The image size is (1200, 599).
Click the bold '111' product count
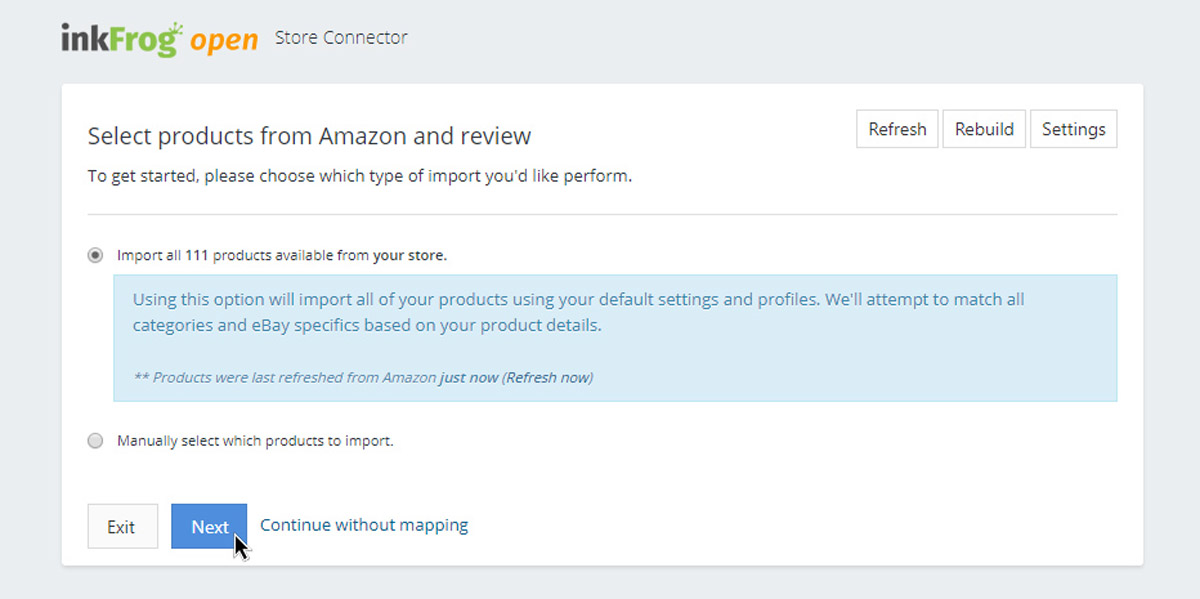[196, 255]
